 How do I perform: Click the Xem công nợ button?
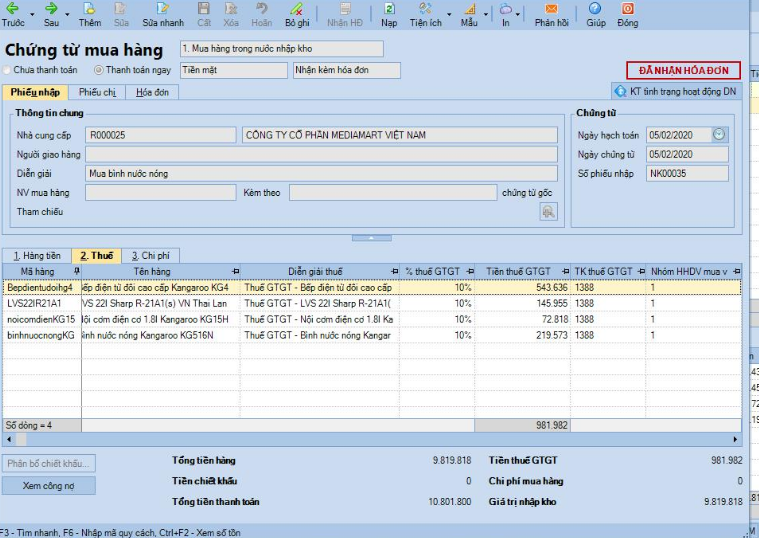pyautogui.click(x=49, y=486)
